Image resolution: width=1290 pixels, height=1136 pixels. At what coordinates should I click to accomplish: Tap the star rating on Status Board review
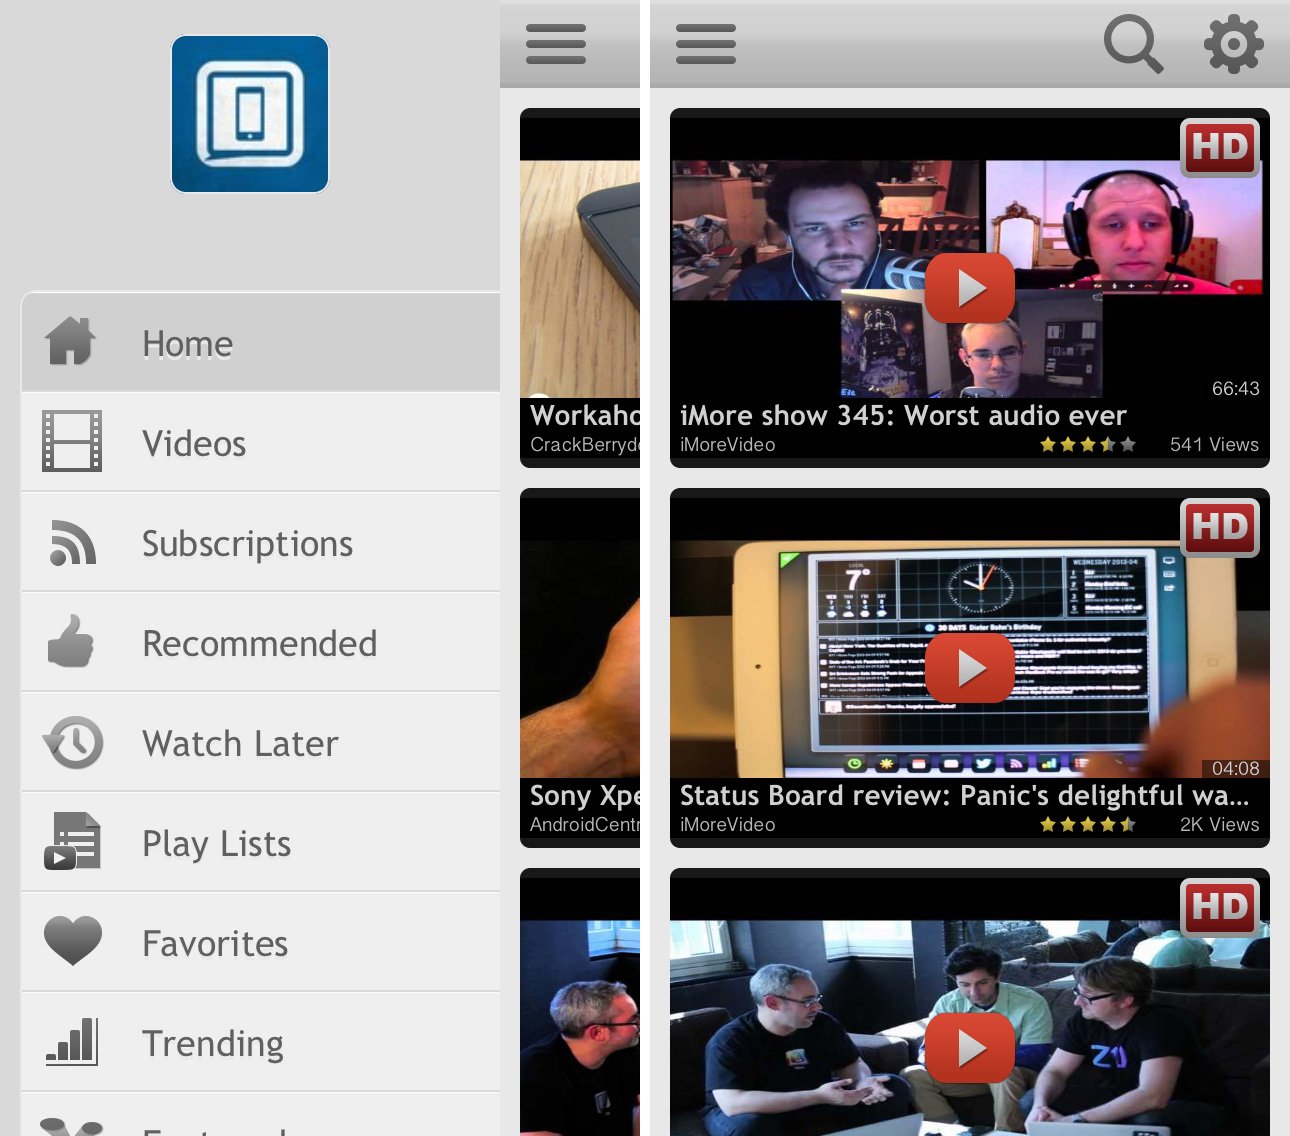1088,824
